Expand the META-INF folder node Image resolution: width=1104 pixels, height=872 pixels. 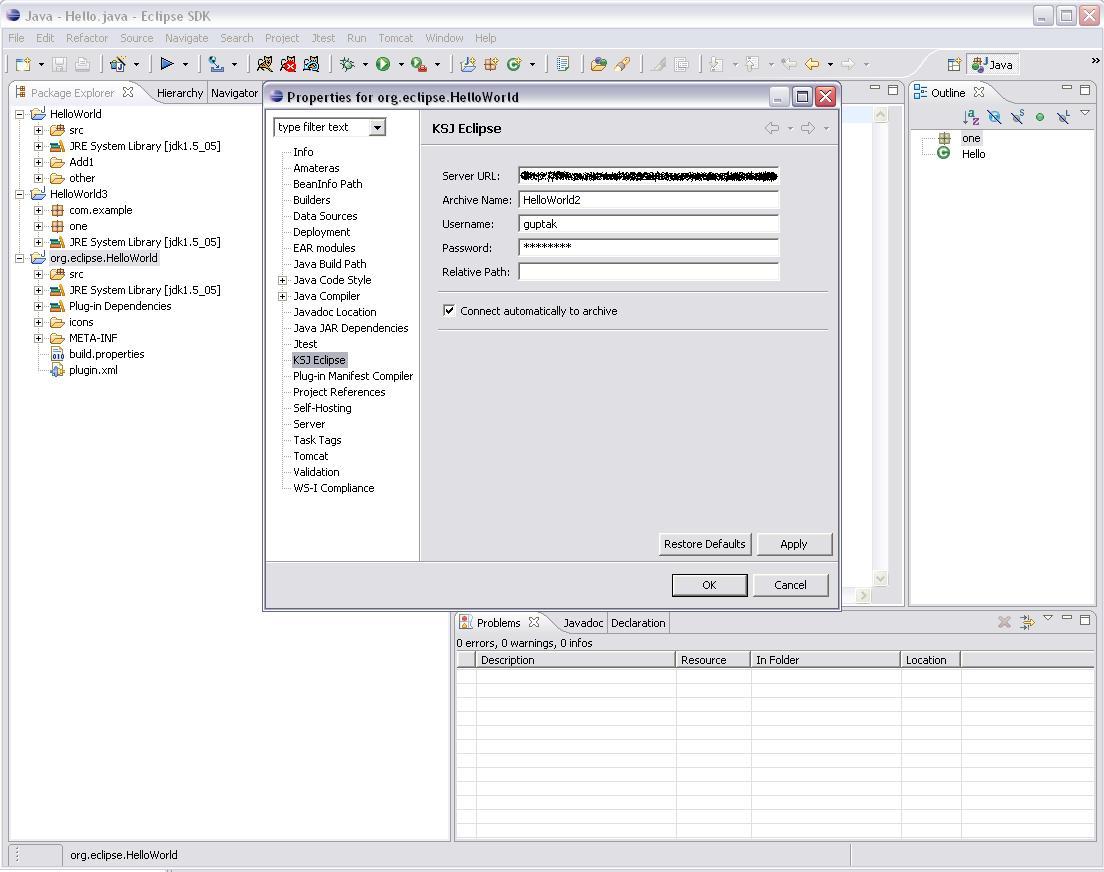39,339
